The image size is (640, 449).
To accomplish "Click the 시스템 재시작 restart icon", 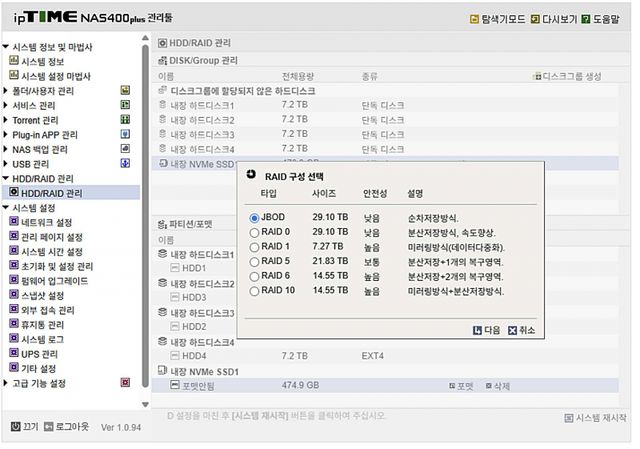I will coord(569,418).
